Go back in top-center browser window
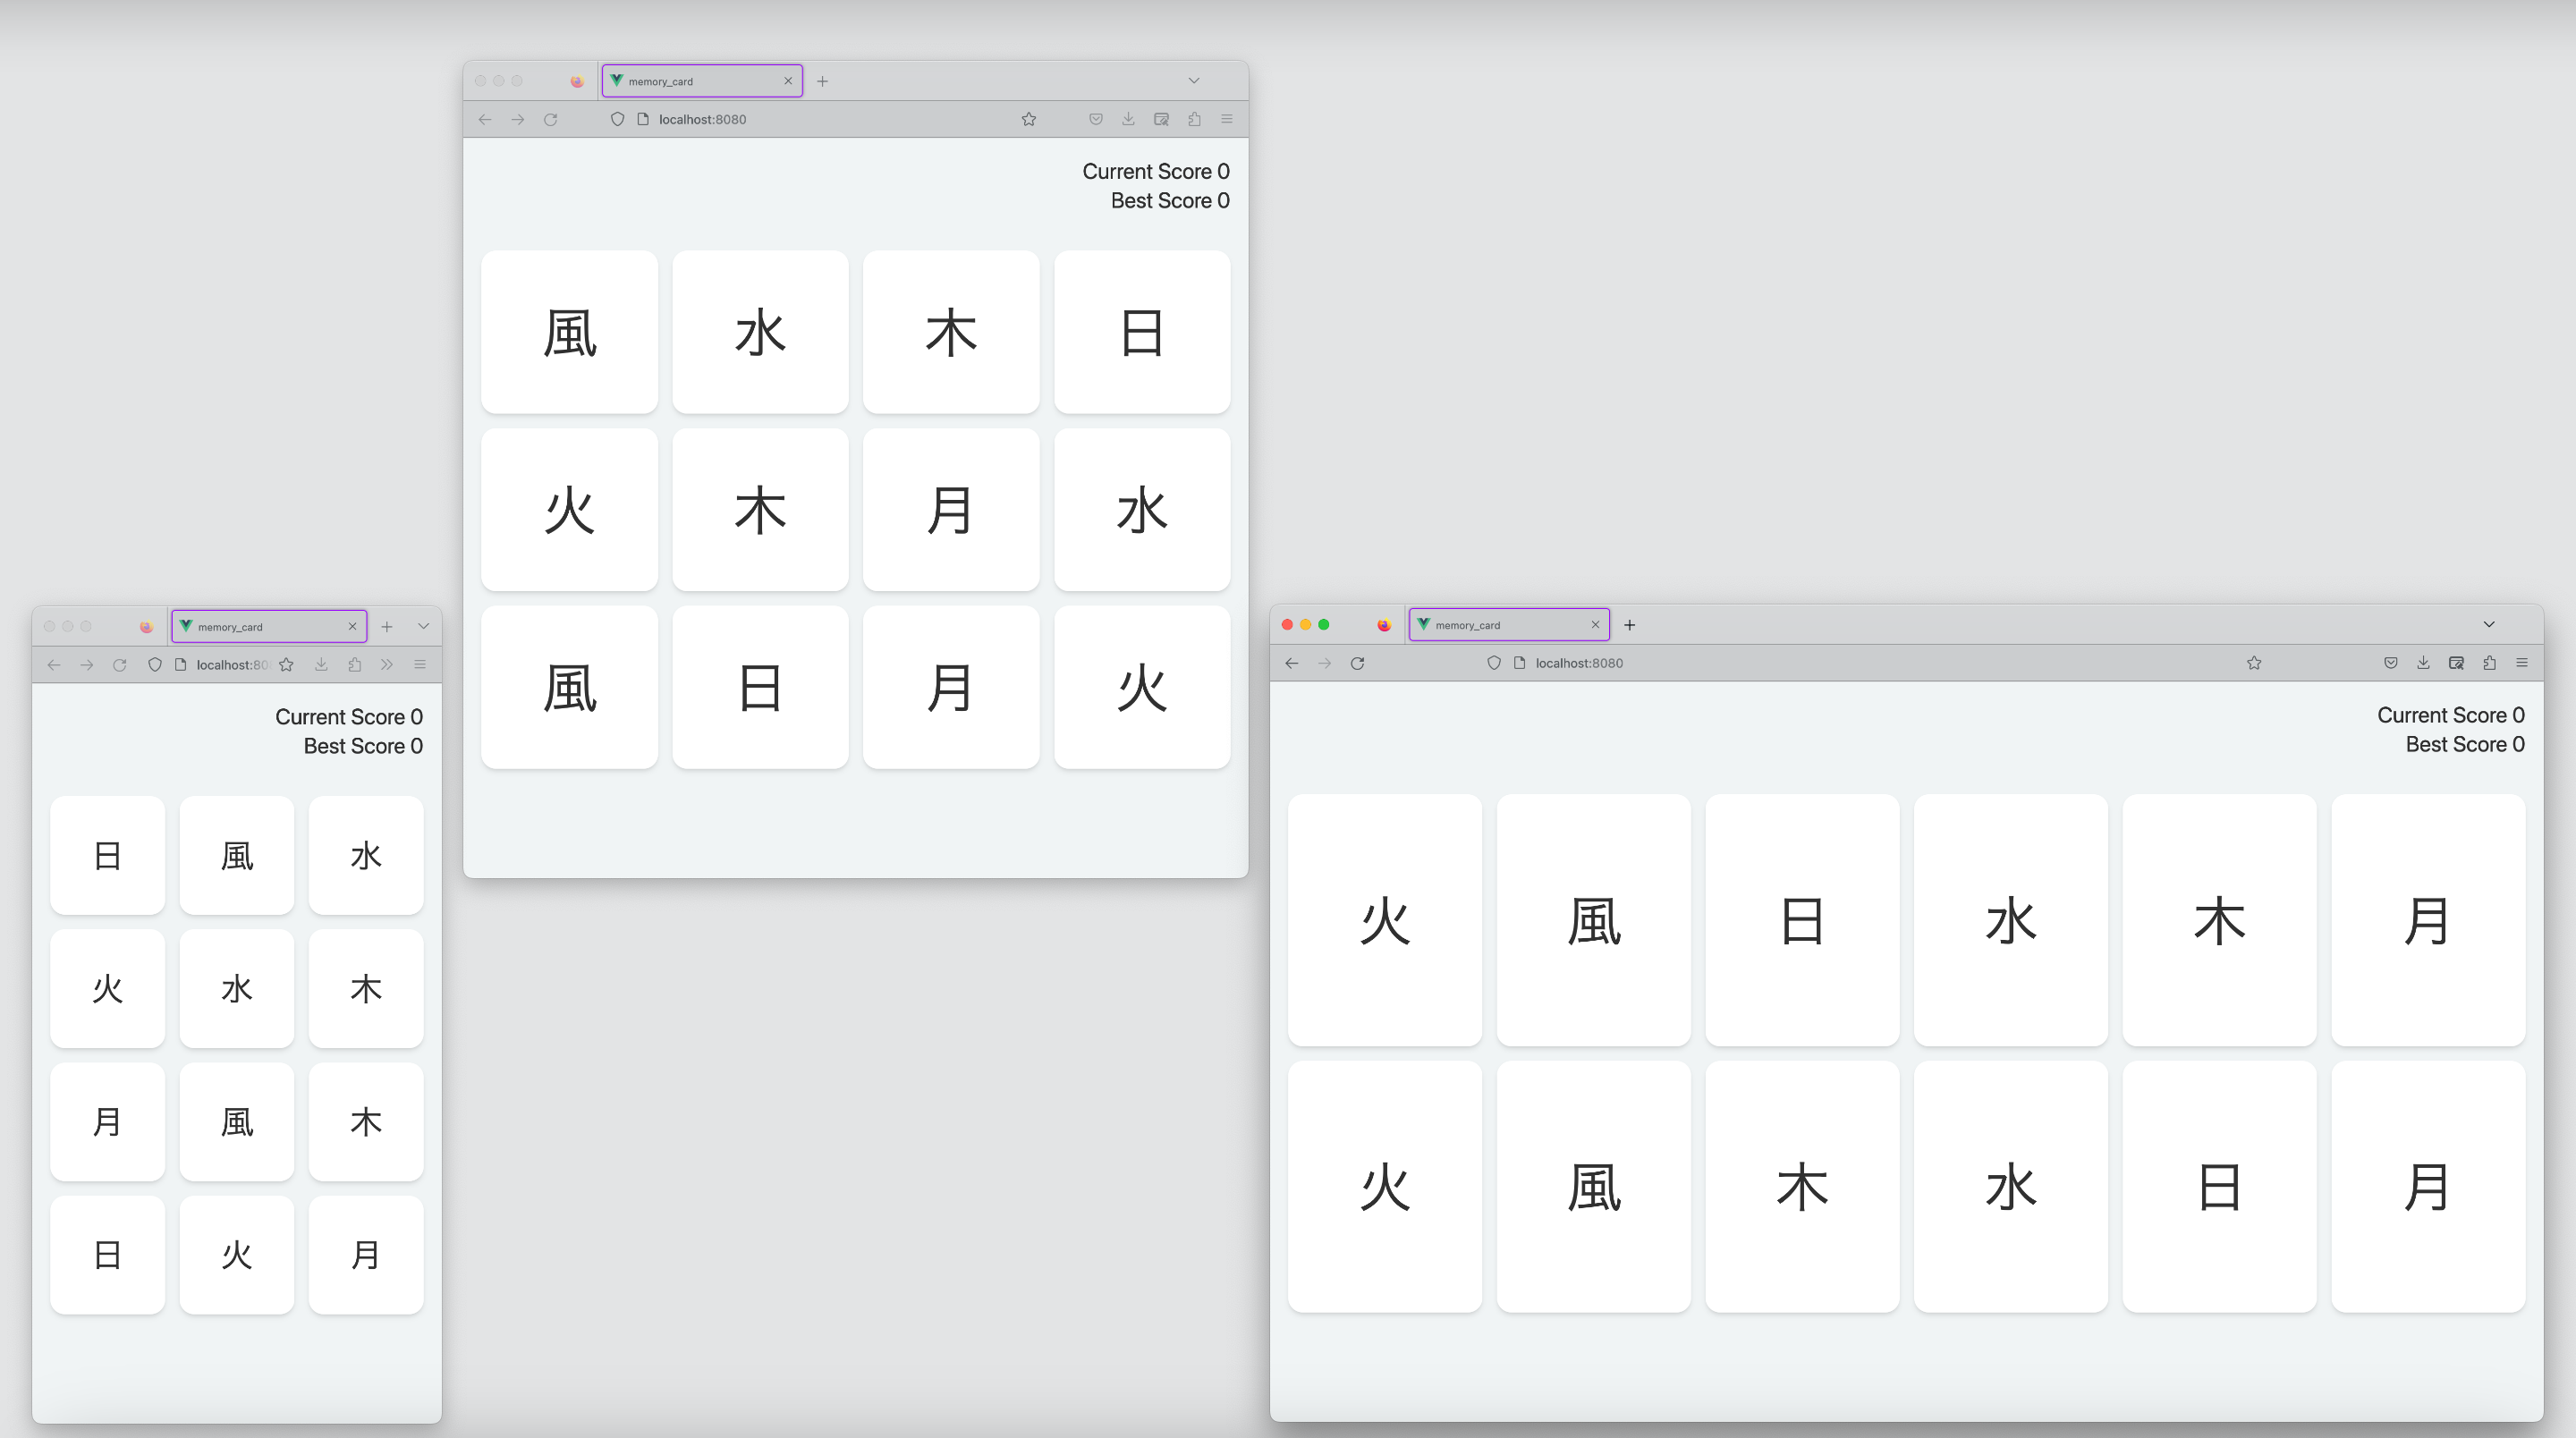This screenshot has height=1438, width=2576. pos(485,119)
